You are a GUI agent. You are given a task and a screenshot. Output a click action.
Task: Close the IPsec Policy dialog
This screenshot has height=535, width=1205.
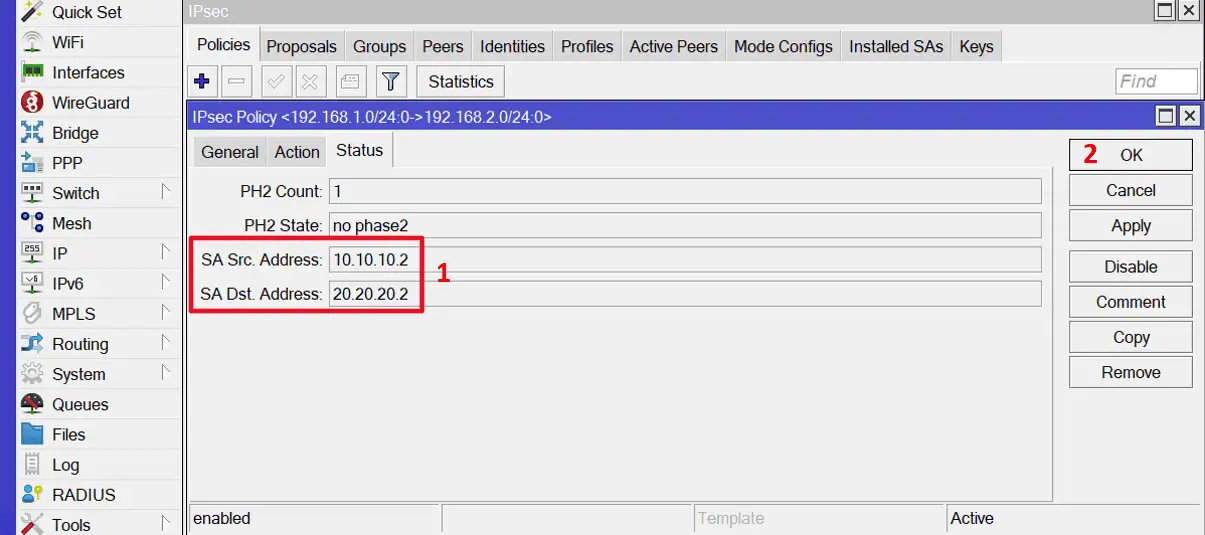click(x=1189, y=116)
